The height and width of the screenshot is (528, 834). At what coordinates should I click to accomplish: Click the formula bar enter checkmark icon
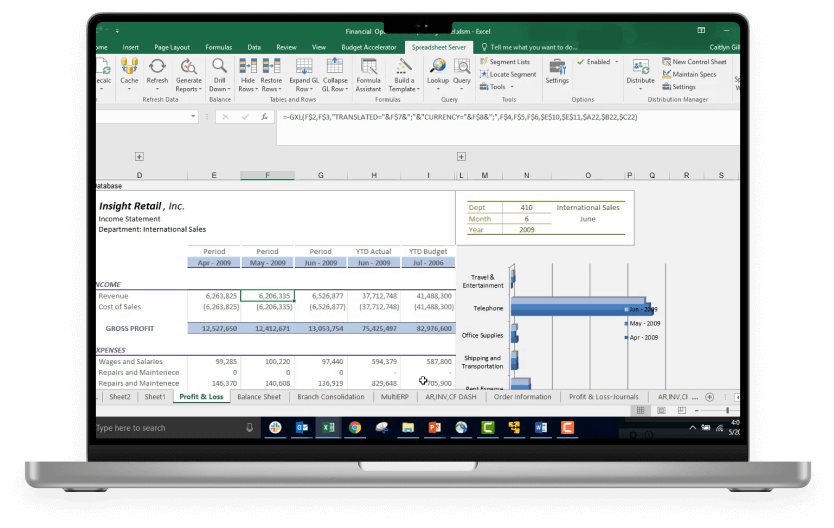coord(245,117)
